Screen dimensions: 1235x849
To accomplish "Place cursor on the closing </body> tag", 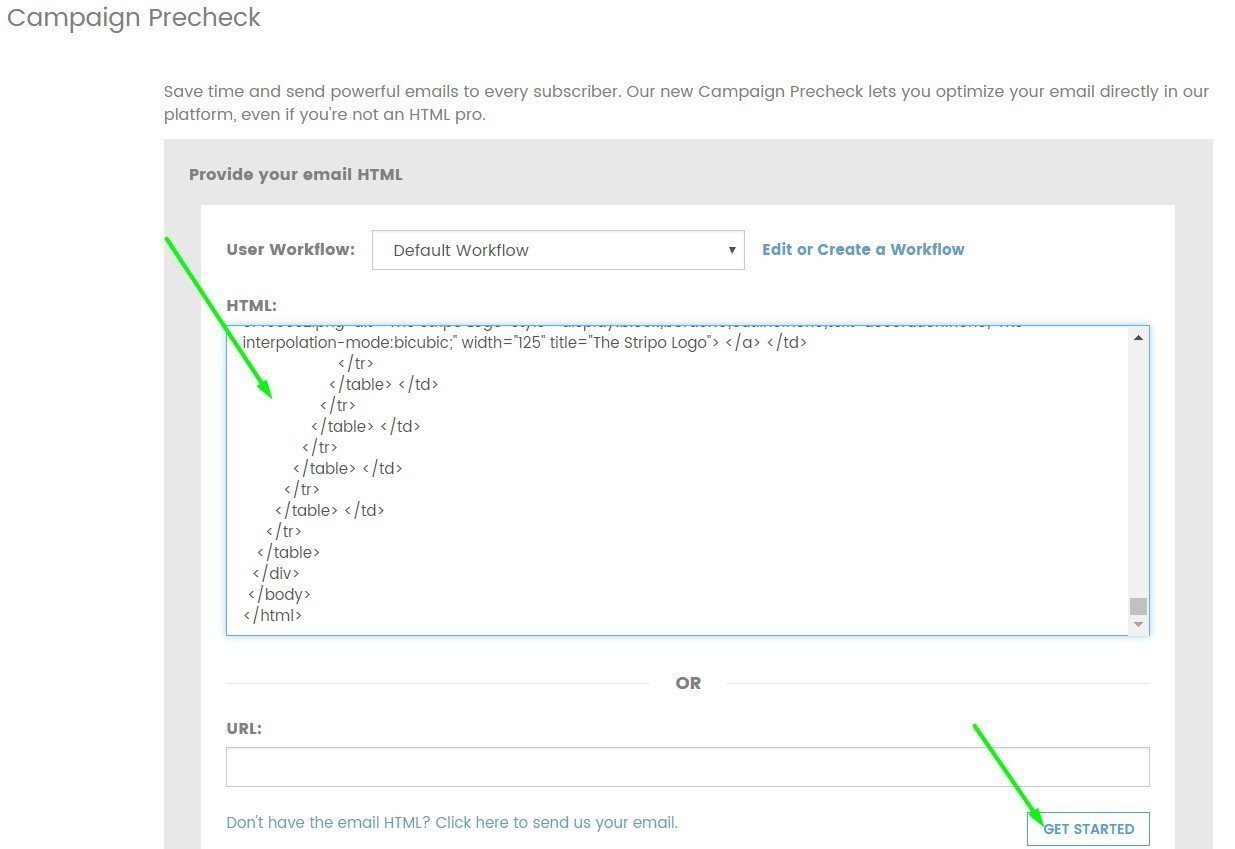I will coord(279,594).
